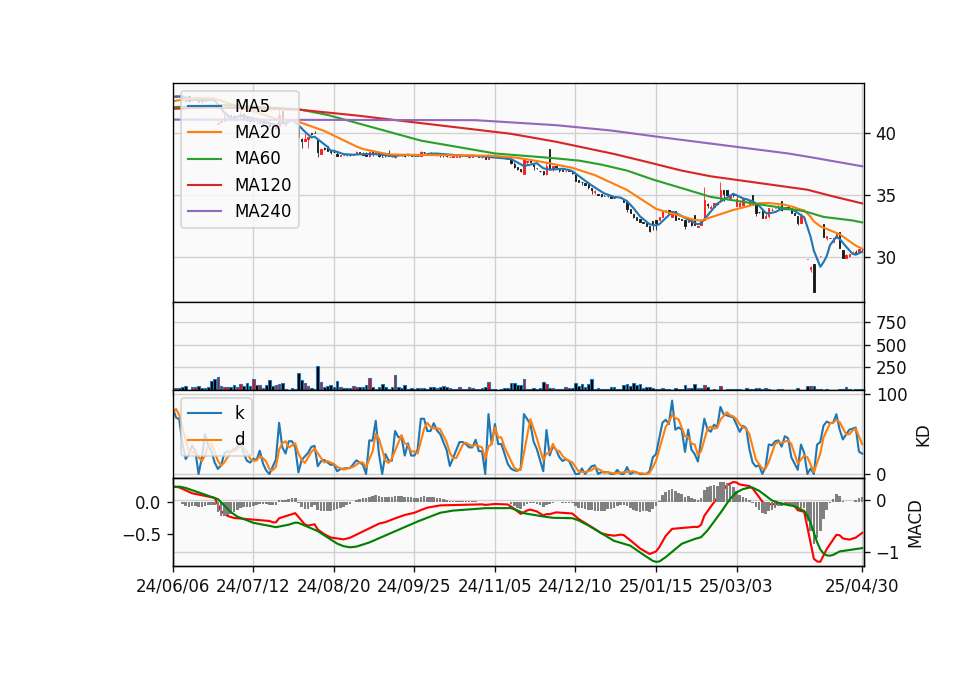Viewport: 960px width, 690px height.
Task: Click the KD axis value 100
Action: tap(891, 395)
